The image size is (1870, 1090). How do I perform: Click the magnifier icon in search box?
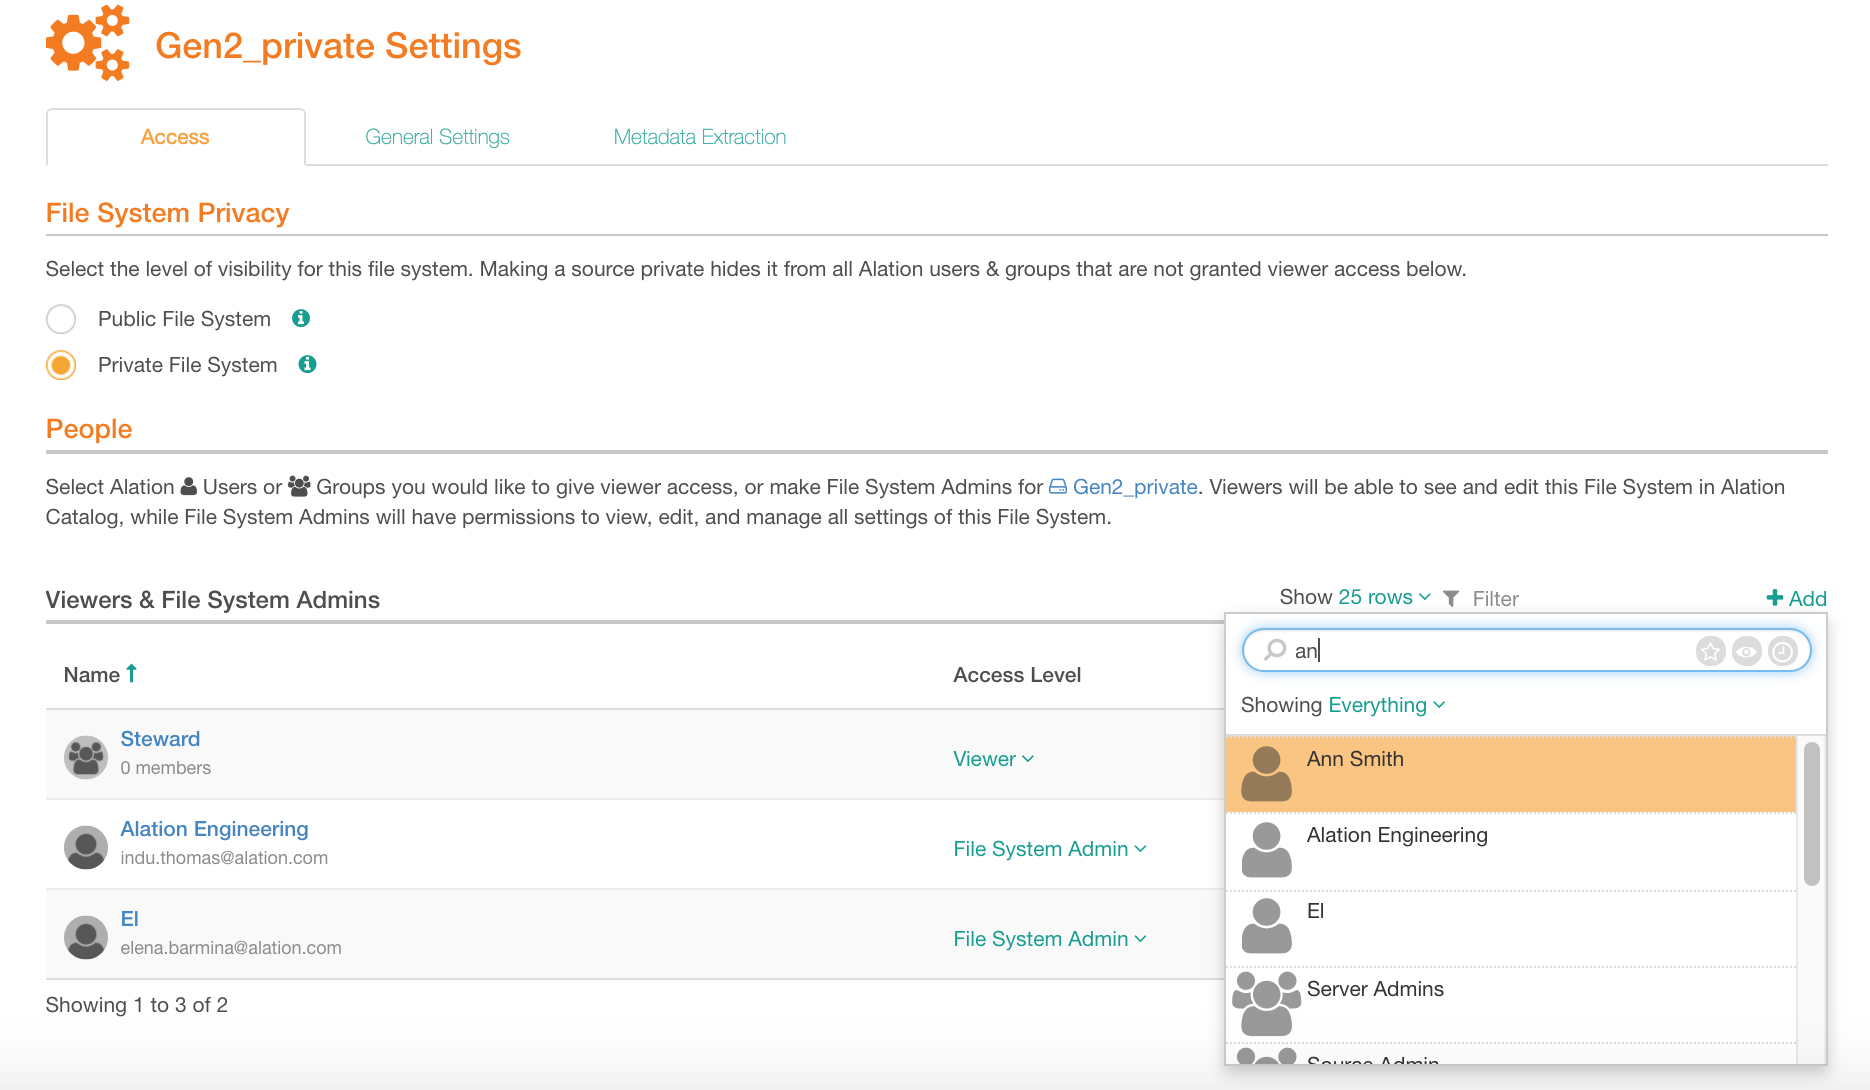click(x=1275, y=650)
